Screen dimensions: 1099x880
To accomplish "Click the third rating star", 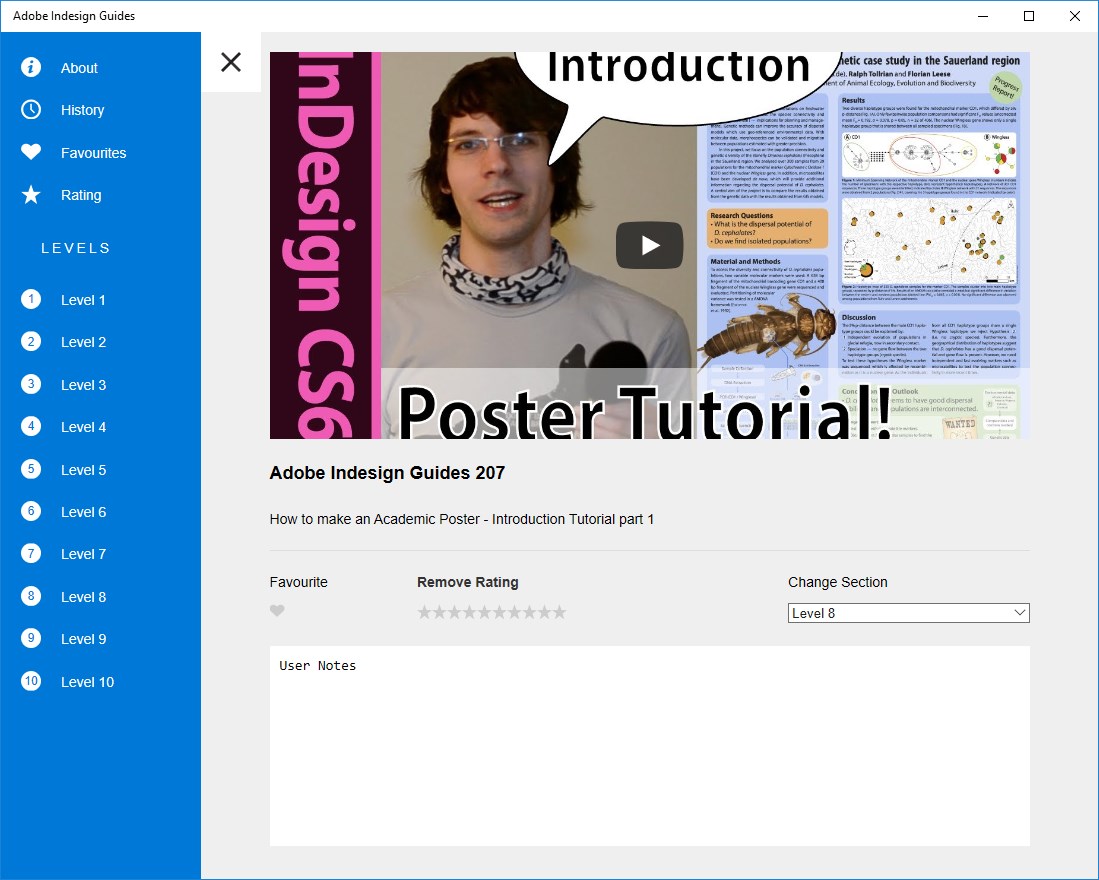I will [454, 612].
